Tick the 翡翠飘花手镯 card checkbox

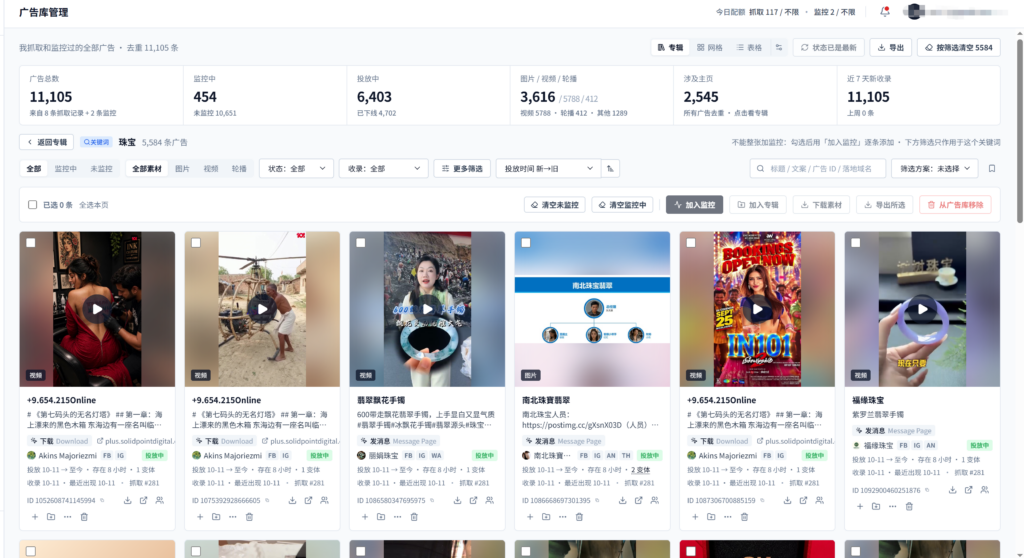coord(360,242)
